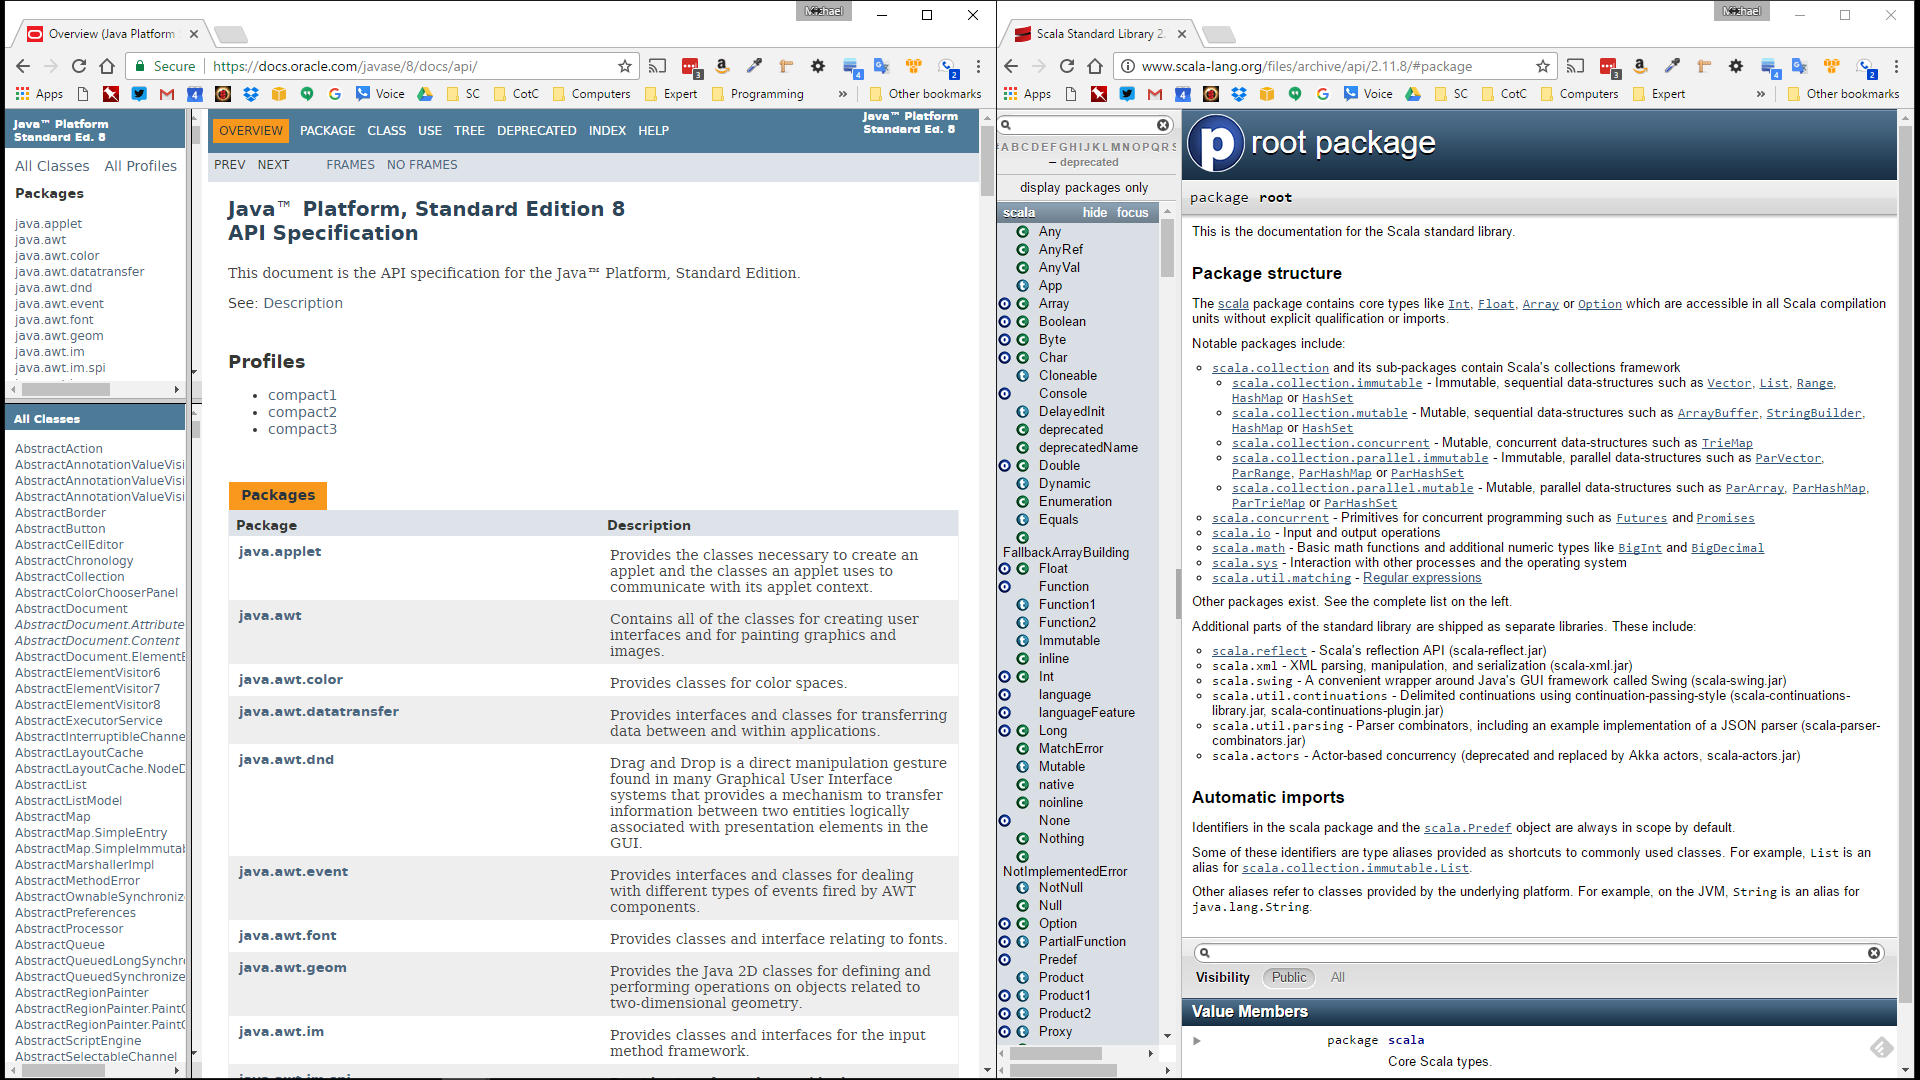
Task: Switch to FRAMES view in the Java docs
Action: click(350, 165)
